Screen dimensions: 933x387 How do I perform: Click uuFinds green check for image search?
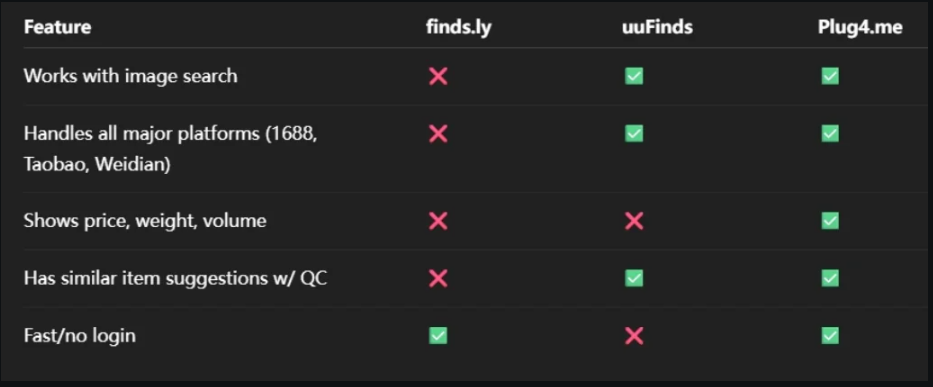coord(634,76)
